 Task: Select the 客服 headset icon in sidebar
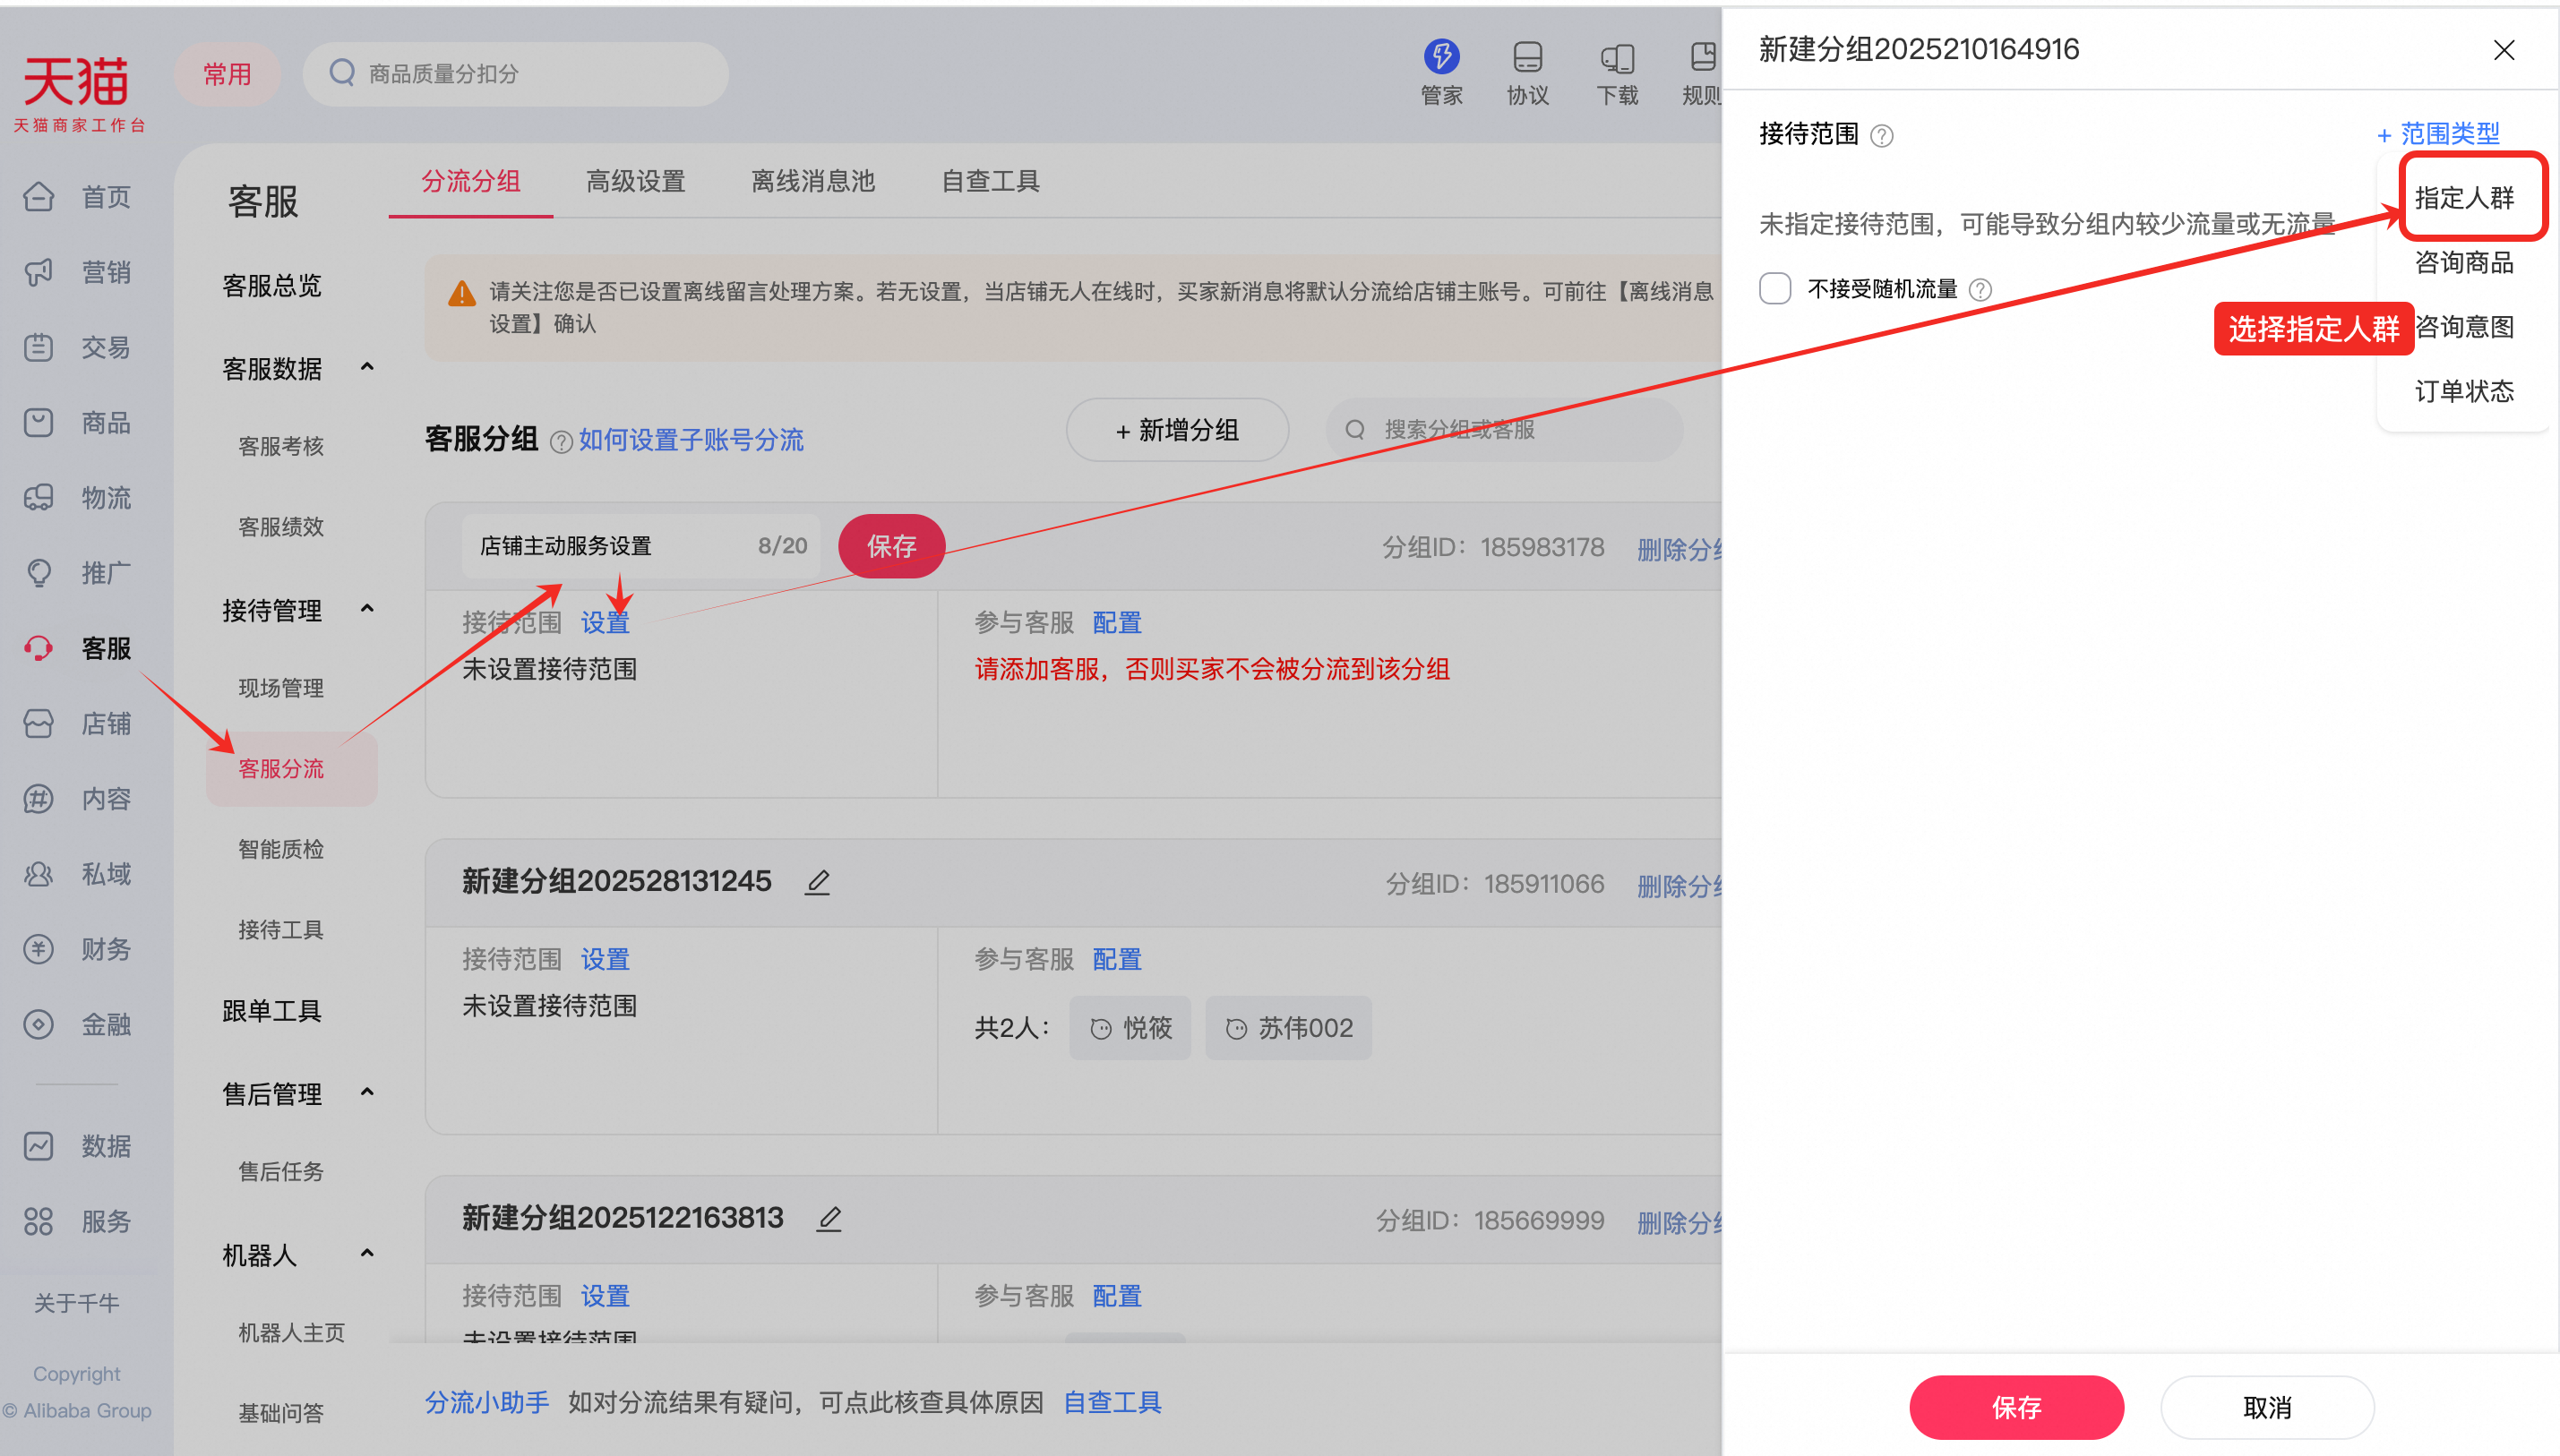click(38, 648)
